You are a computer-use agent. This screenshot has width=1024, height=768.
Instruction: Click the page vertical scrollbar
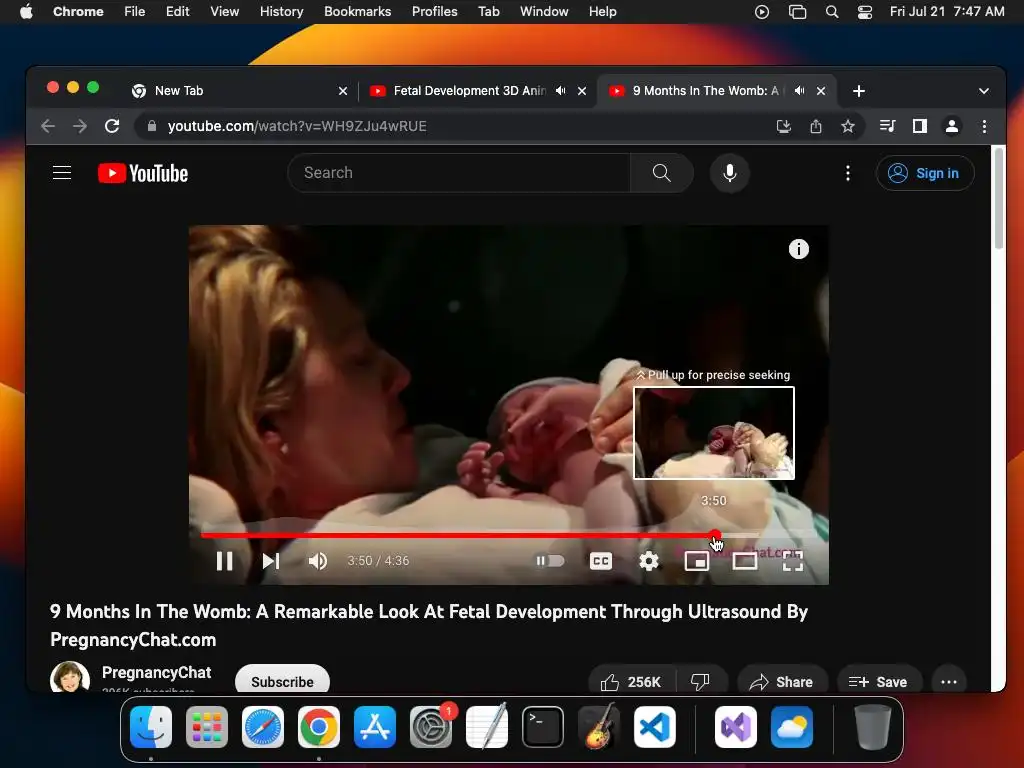(x=999, y=199)
